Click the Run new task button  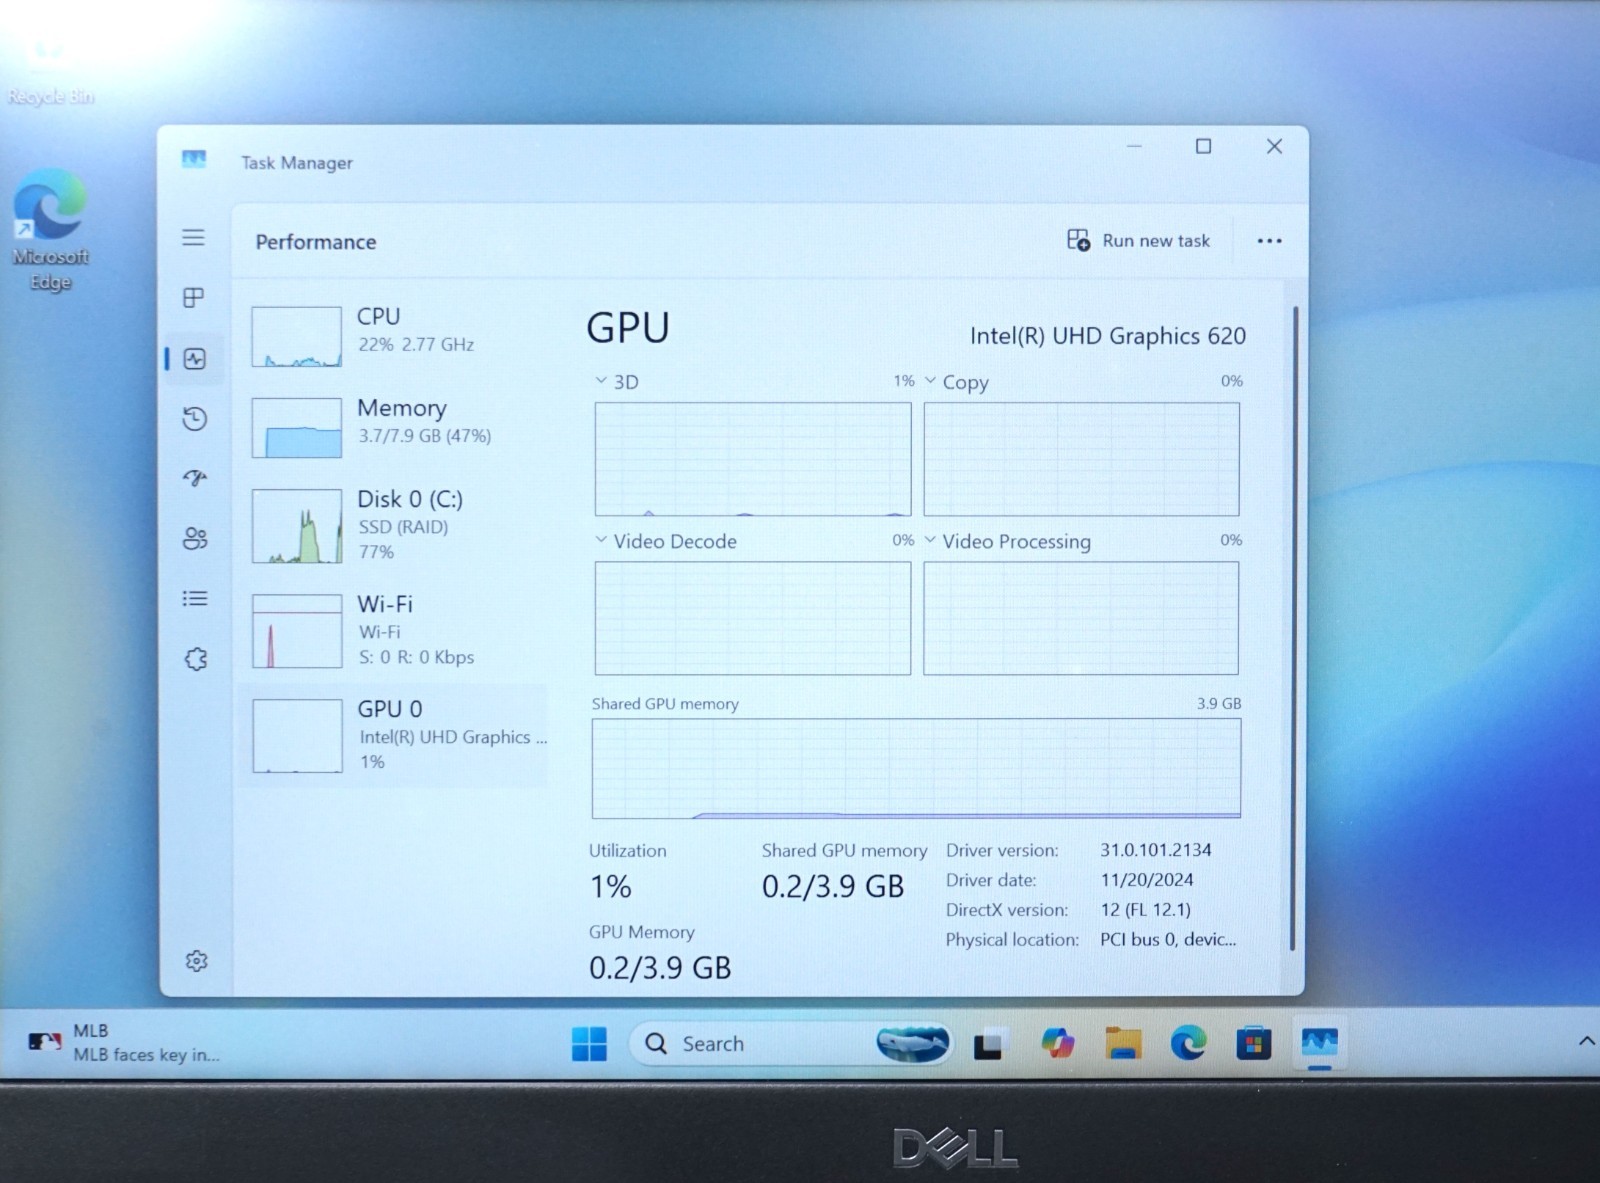(1139, 241)
